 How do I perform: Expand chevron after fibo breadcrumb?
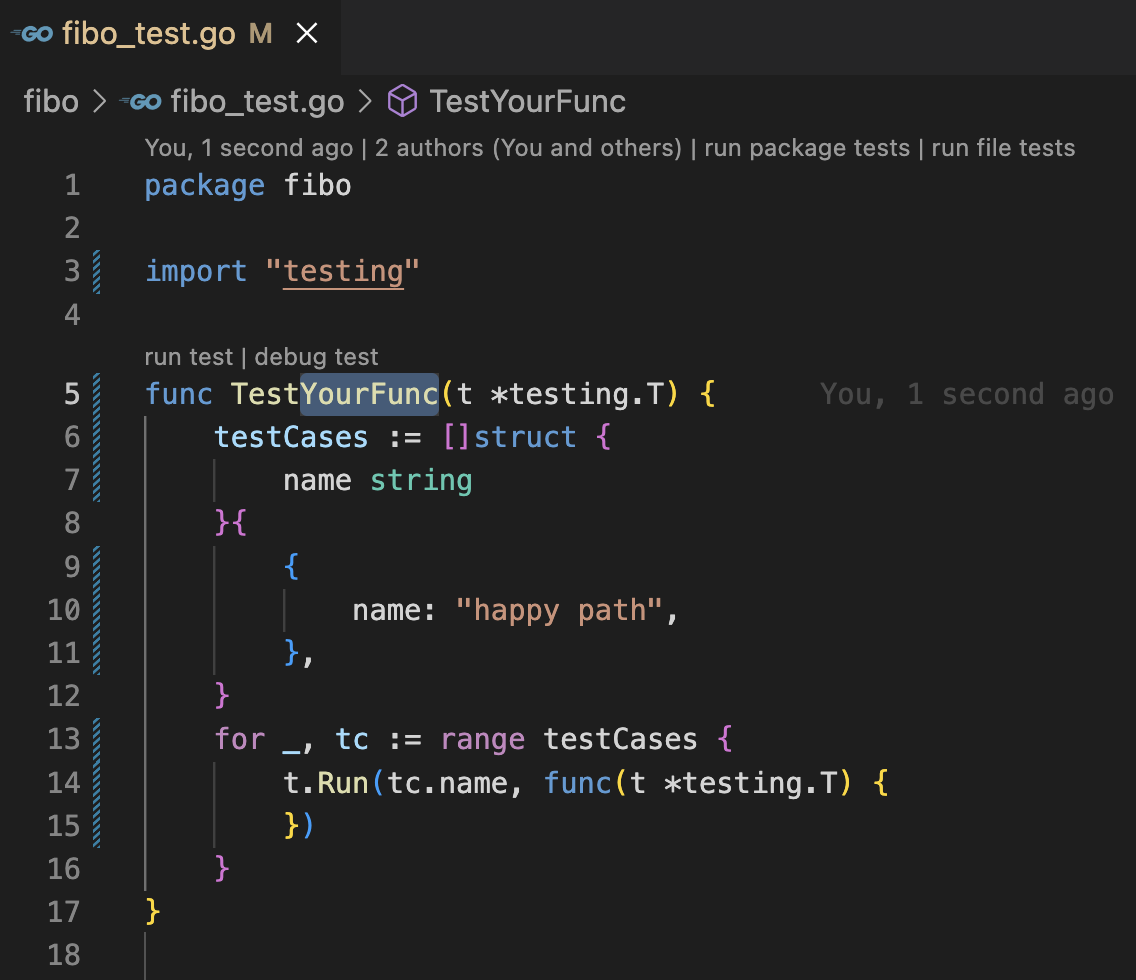pyautogui.click(x=99, y=101)
